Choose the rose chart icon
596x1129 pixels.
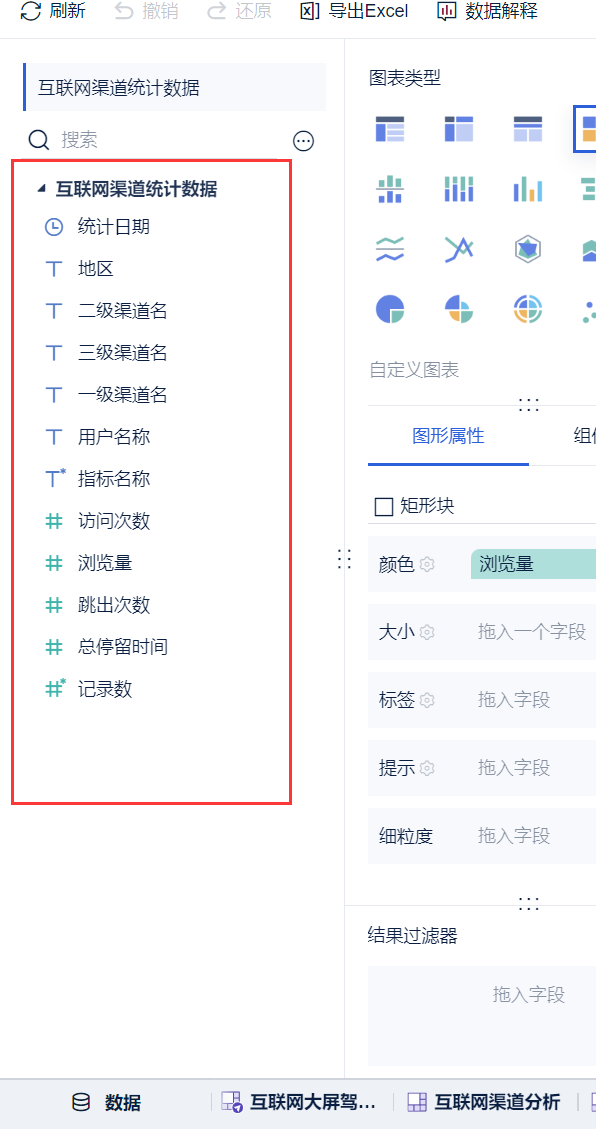coord(459,310)
